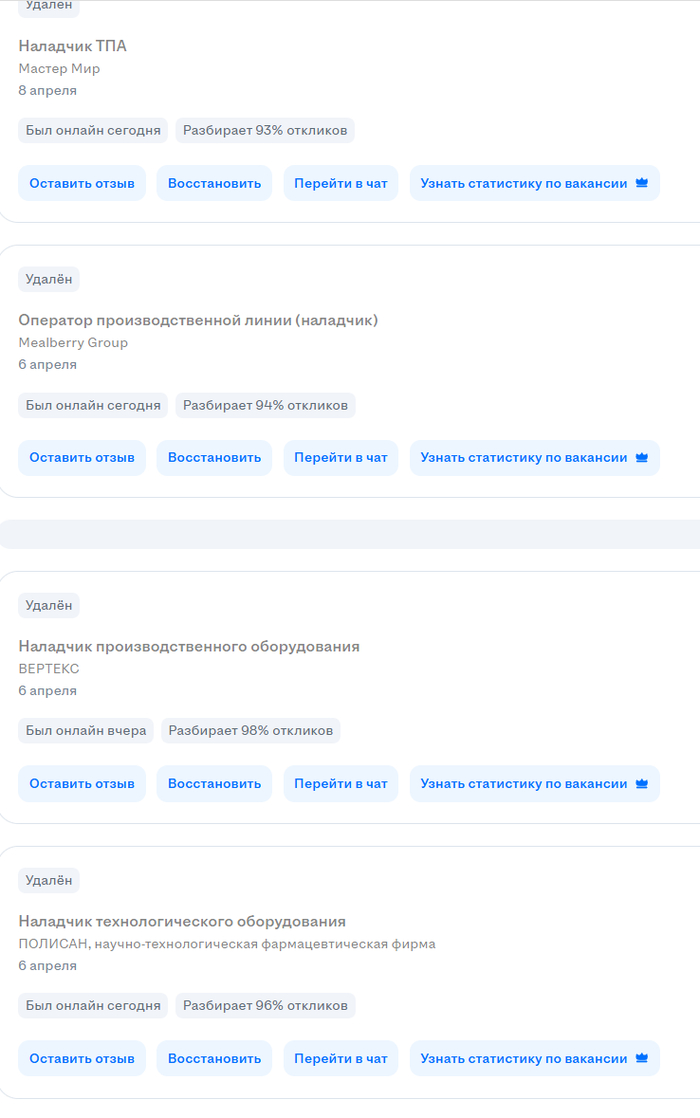The height and width of the screenshot is (1118, 700).
Task: Click crown icon in Mealberry Group card
Action: coord(642,457)
